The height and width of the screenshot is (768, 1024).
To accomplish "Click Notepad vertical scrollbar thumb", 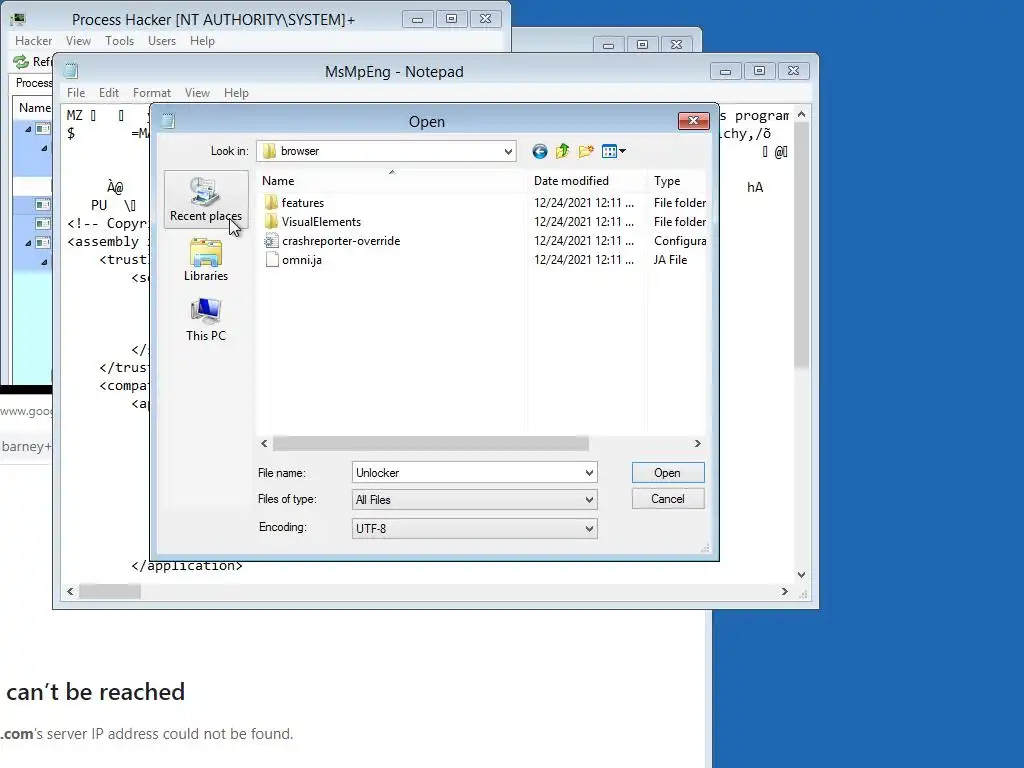I will (801, 245).
